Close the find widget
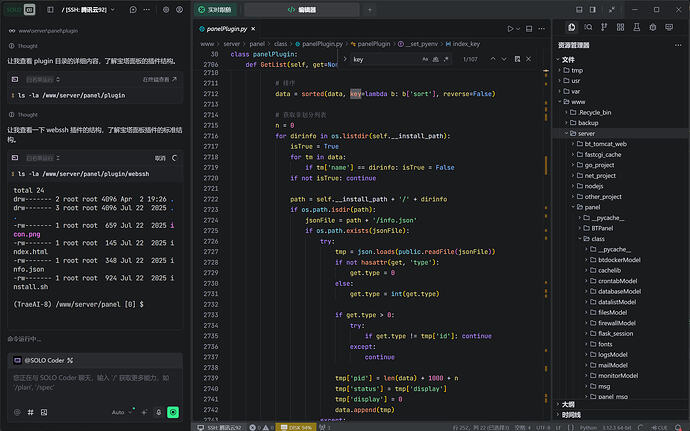The height and width of the screenshot is (431, 690). point(529,59)
